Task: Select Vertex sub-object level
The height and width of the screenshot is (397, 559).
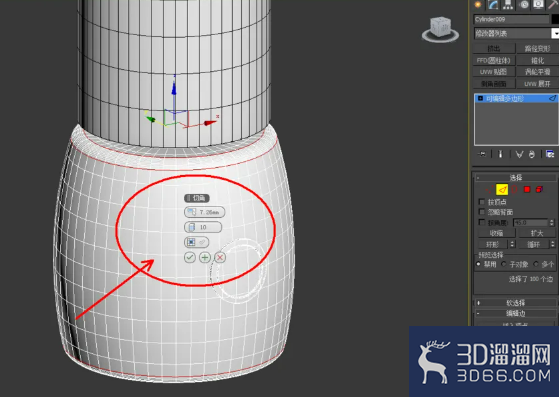Action: [488, 190]
